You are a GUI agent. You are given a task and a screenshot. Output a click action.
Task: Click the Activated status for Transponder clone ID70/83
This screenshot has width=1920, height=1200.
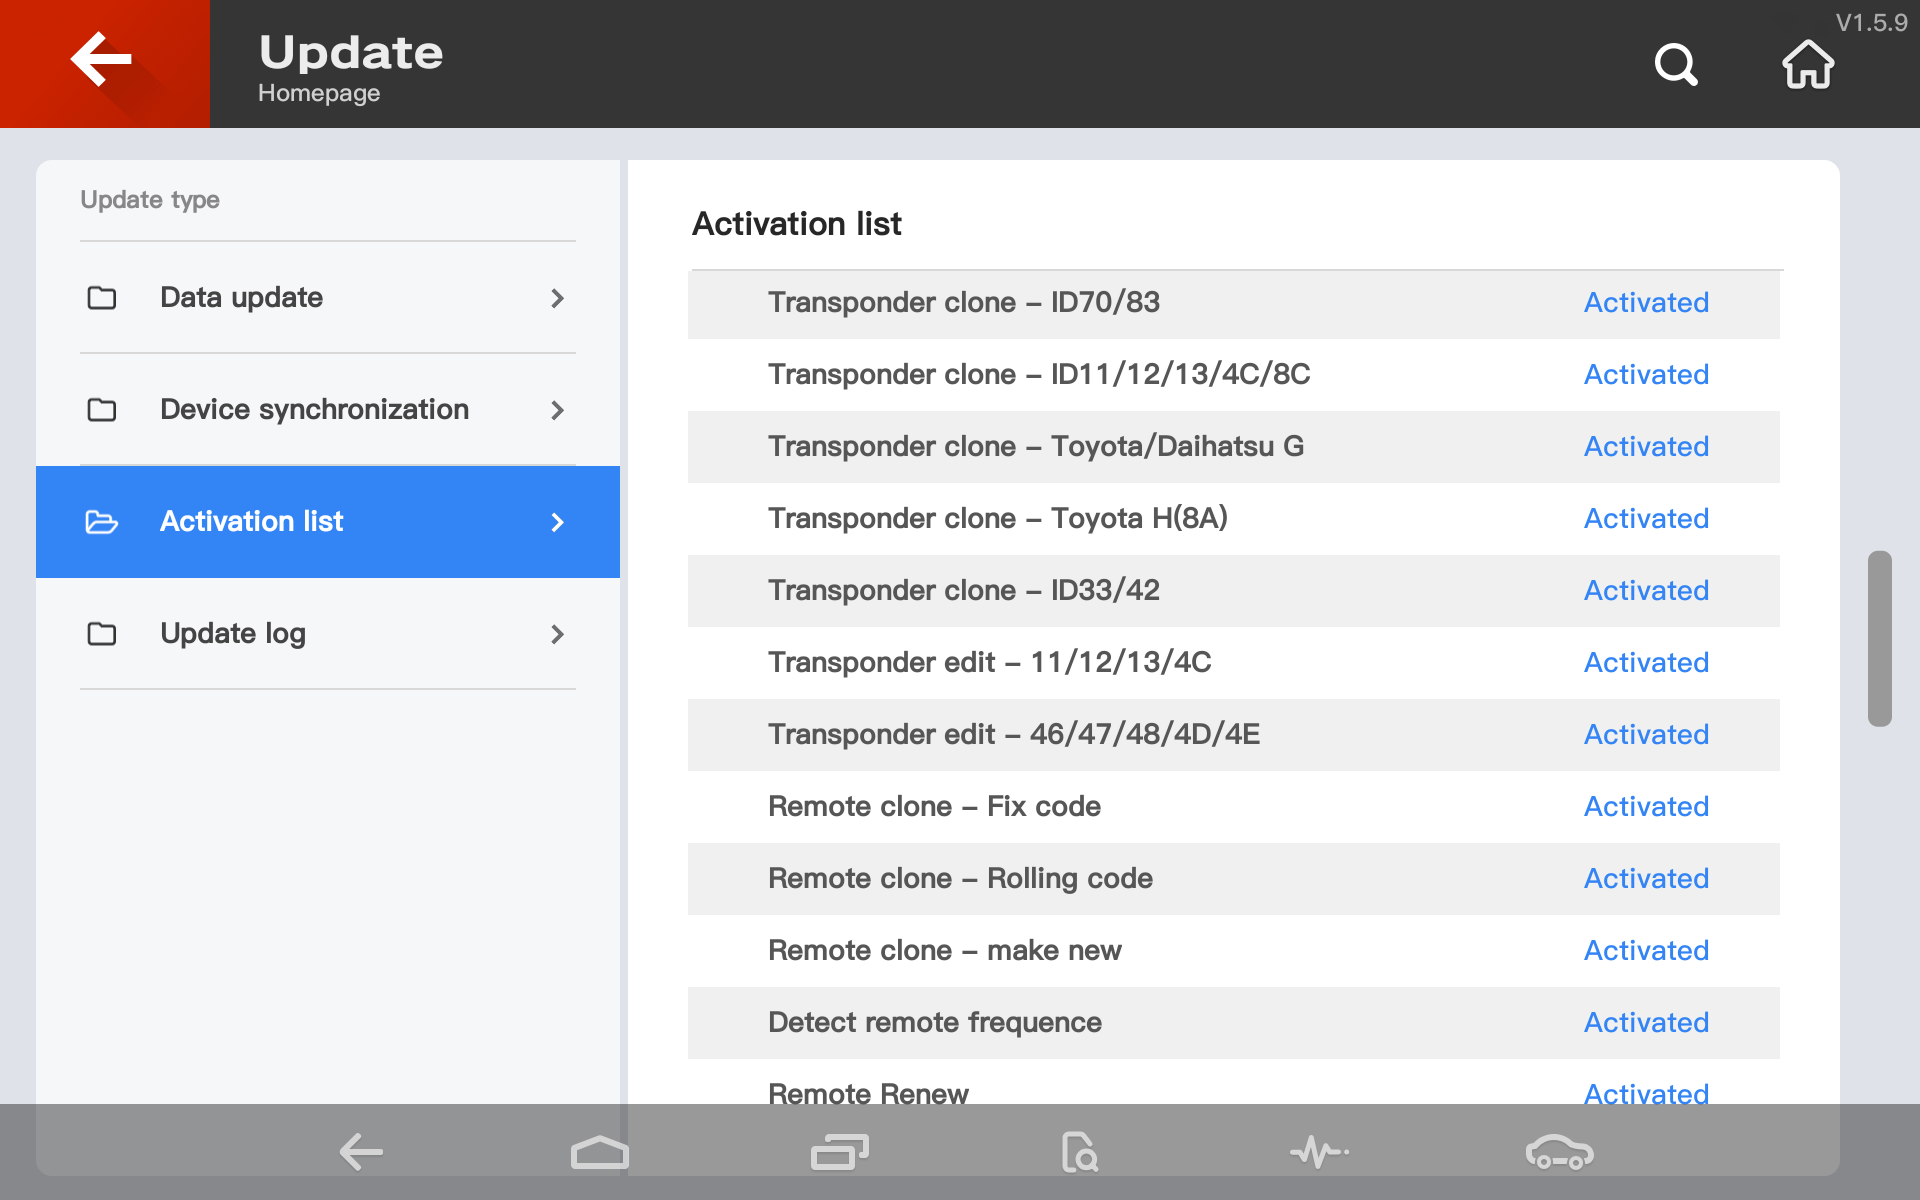[x=1646, y=301]
